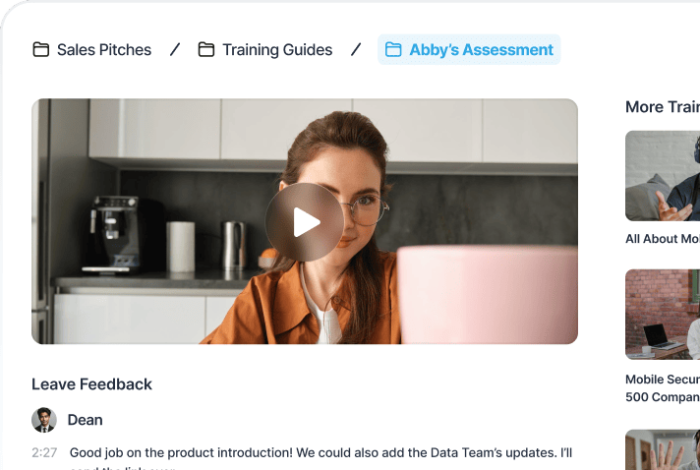This screenshot has width=700, height=470.
Task: Play Abby's assessment video
Action: (x=304, y=222)
